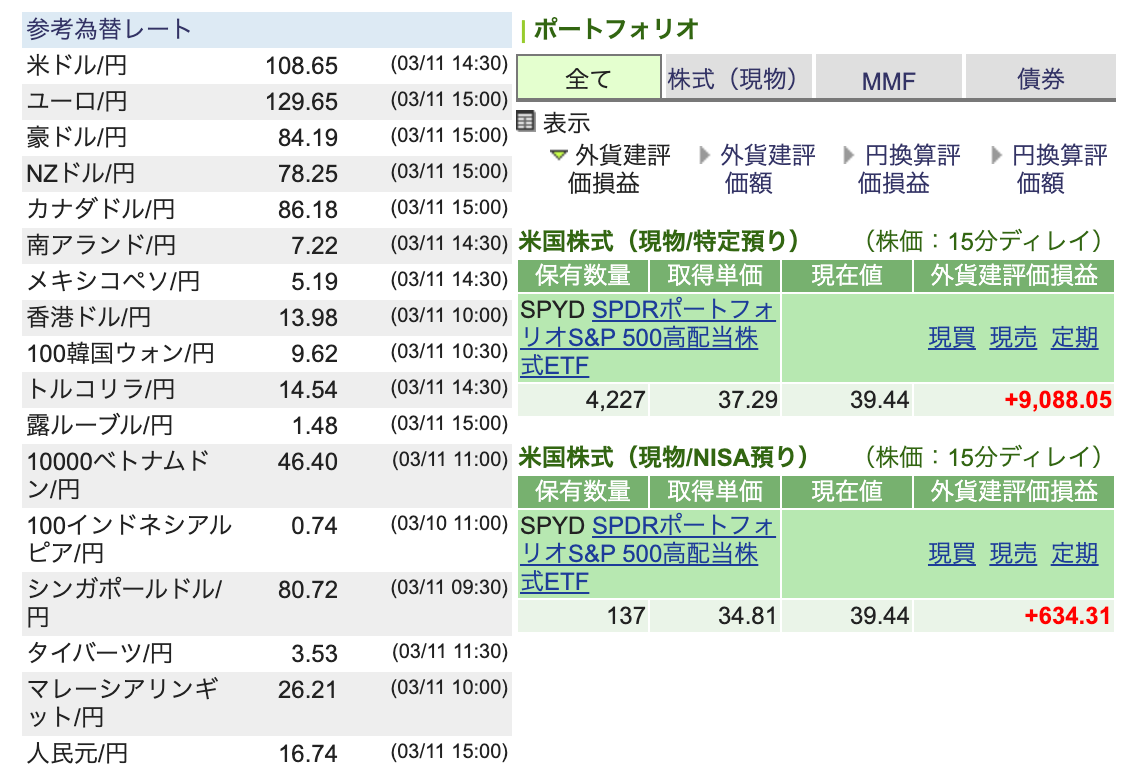Click 定期 in the 特定預り SPYD row
This screenshot has height=770, width=1134.
tap(1075, 338)
